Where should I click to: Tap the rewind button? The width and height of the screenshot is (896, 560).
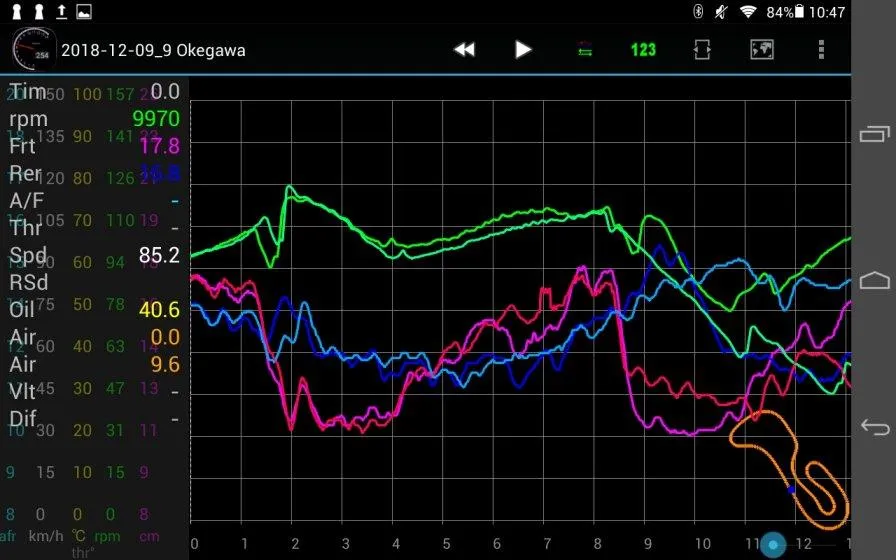click(x=464, y=49)
